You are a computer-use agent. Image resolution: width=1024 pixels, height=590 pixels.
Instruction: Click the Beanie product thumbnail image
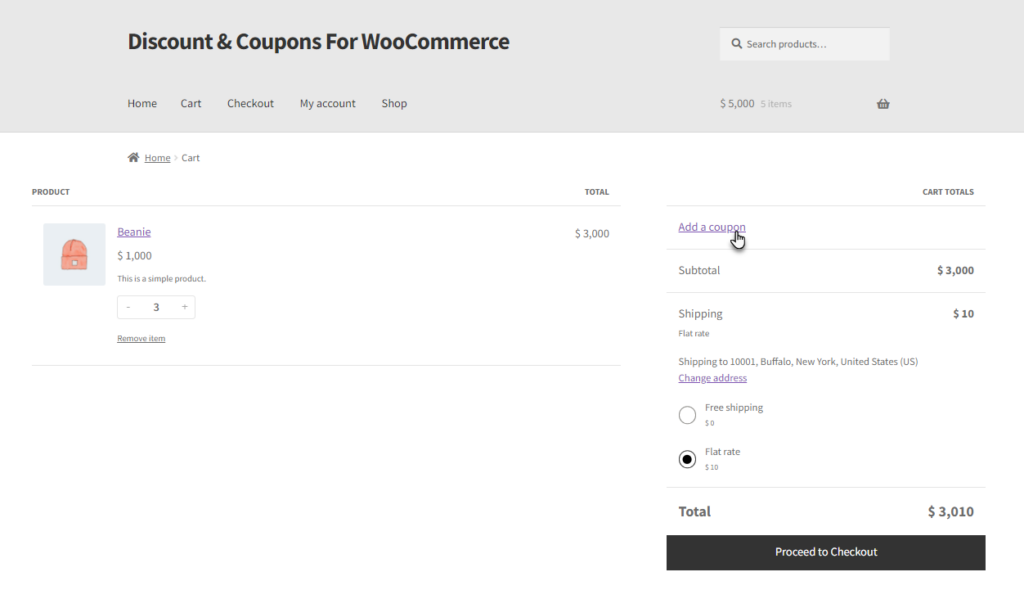pos(74,254)
